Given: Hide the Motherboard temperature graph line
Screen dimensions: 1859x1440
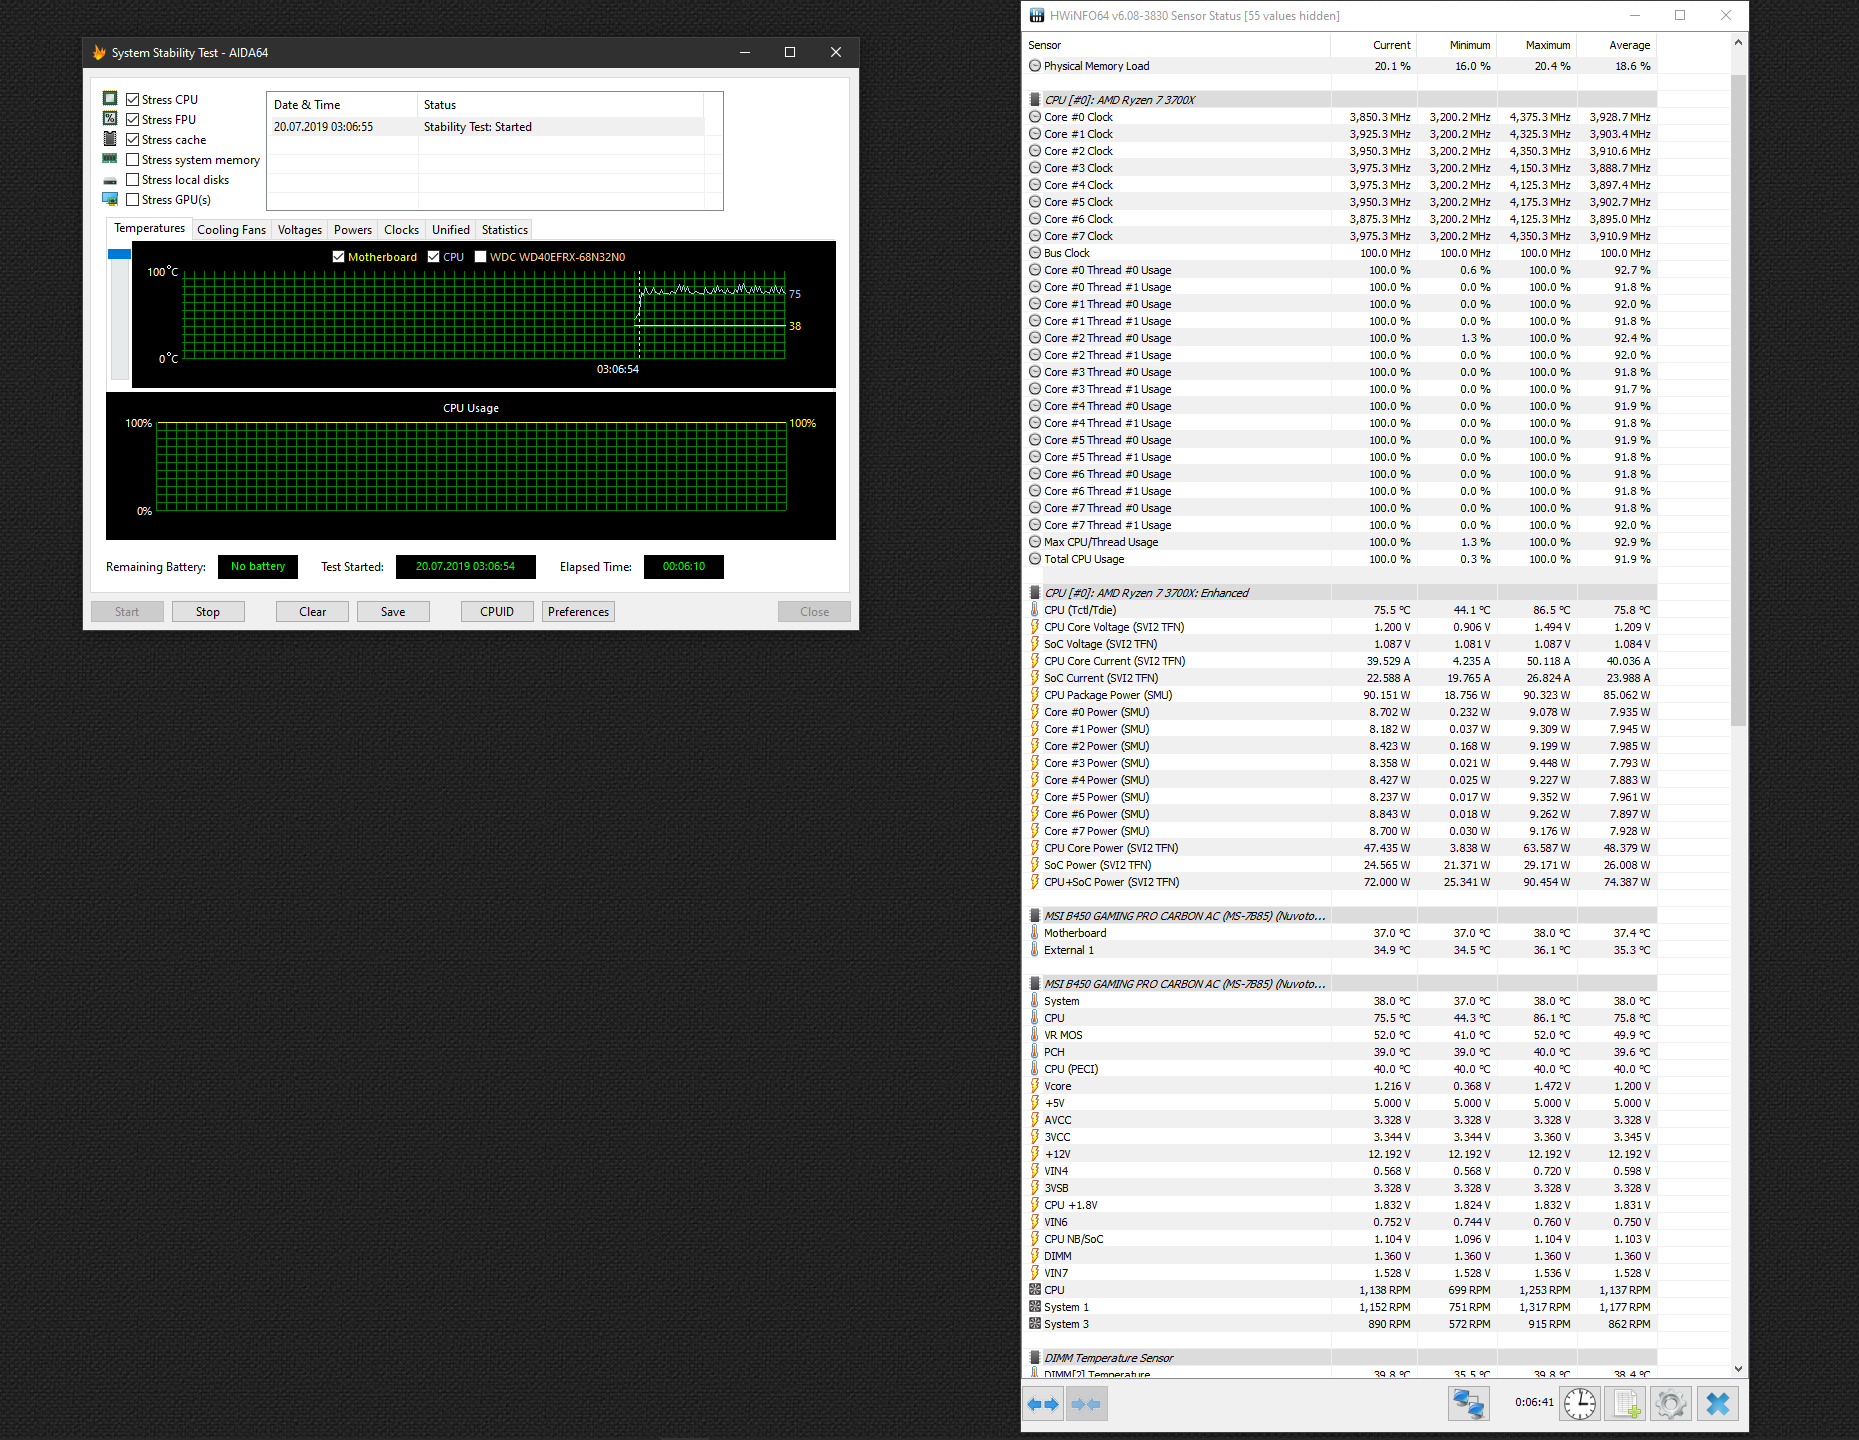Looking at the screenshot, I should tap(339, 257).
